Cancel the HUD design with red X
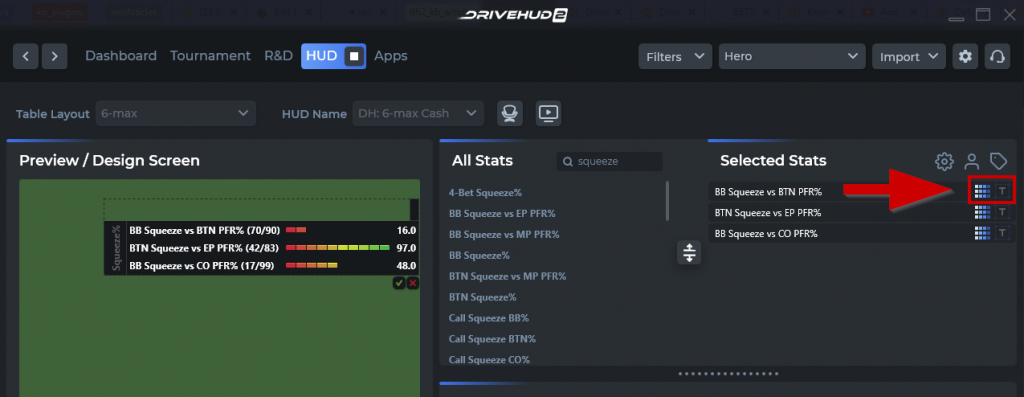 coord(413,283)
